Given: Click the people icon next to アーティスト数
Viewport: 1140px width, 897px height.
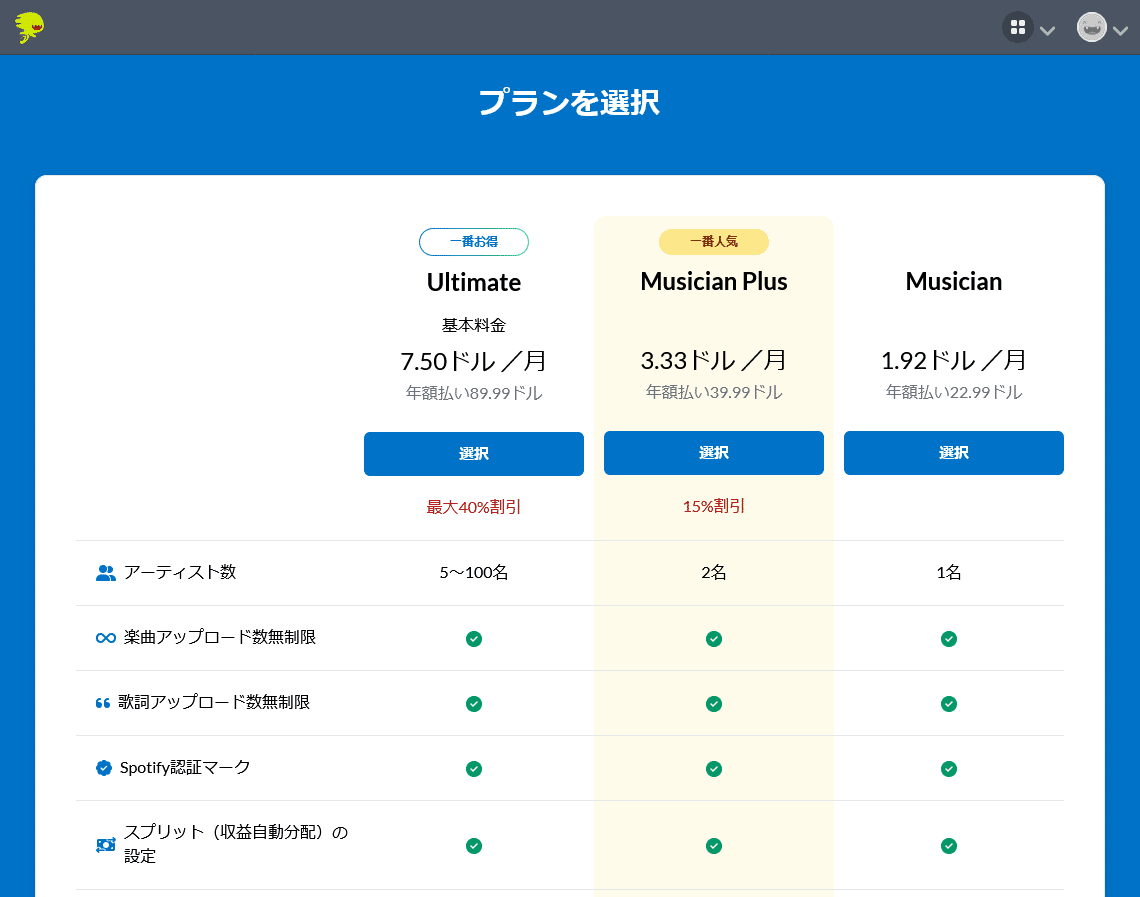Looking at the screenshot, I should tap(104, 571).
